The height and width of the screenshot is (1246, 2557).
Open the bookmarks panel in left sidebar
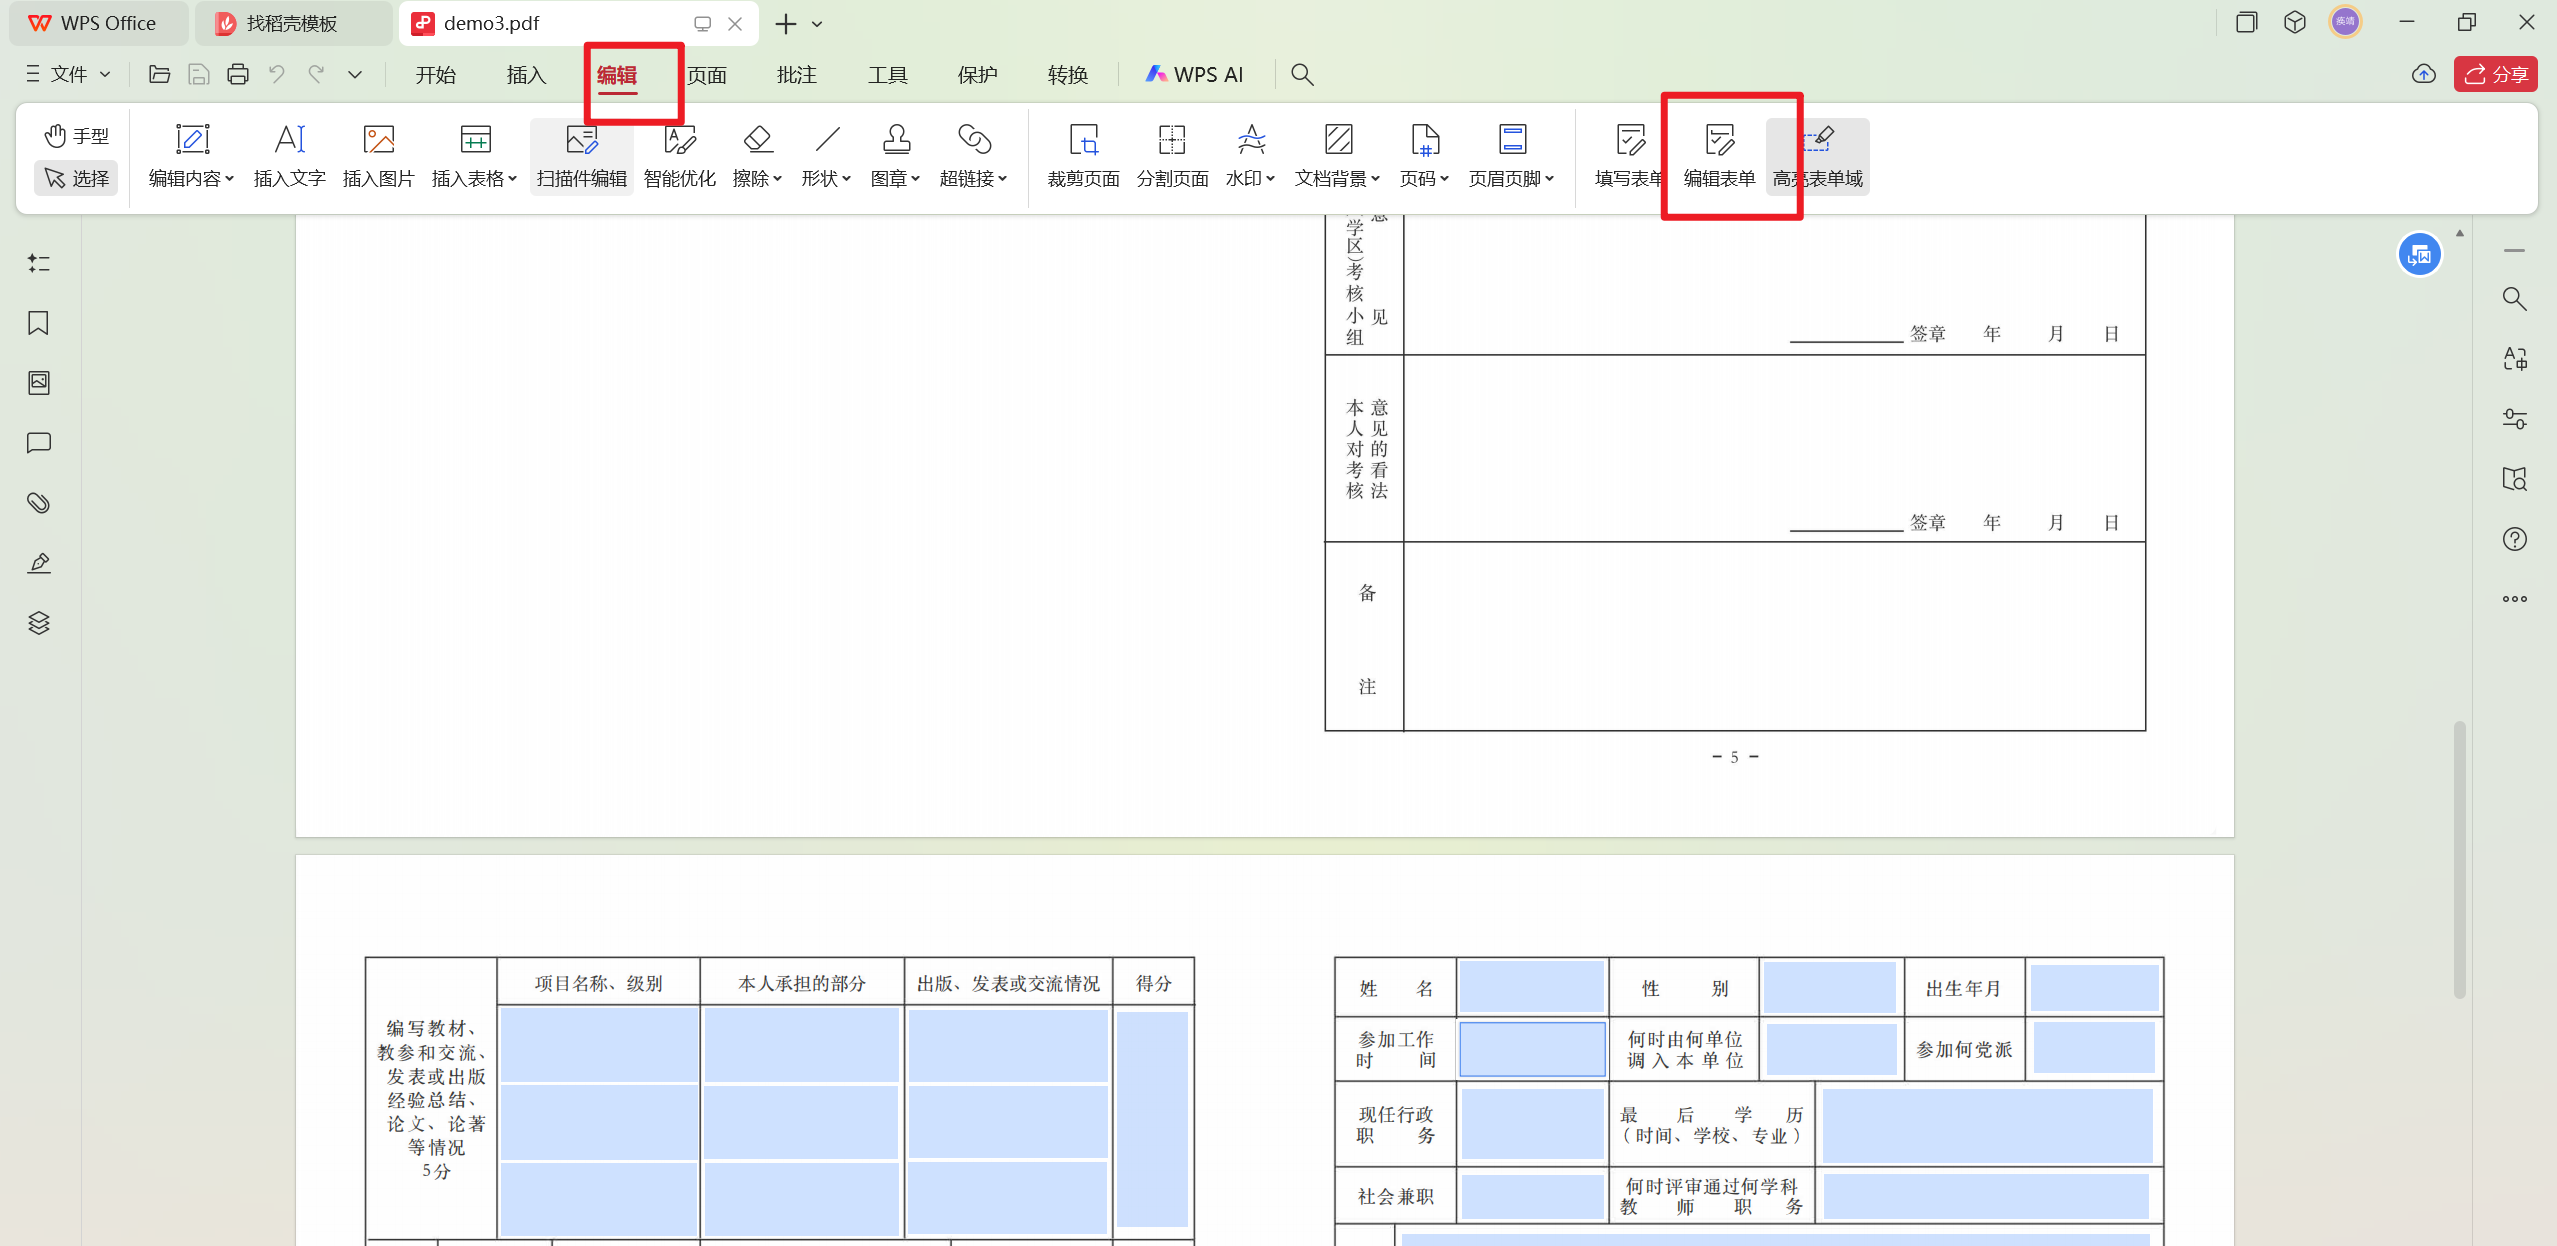(38, 323)
